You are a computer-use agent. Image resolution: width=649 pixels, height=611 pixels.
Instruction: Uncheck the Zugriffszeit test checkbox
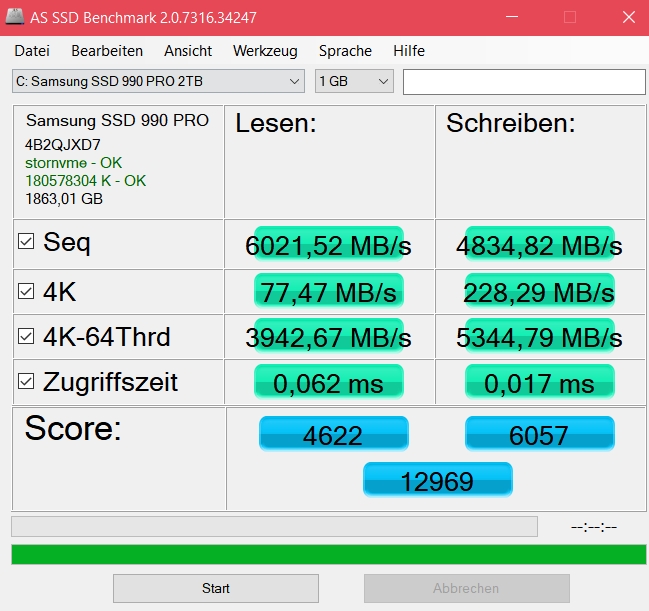click(x=26, y=381)
